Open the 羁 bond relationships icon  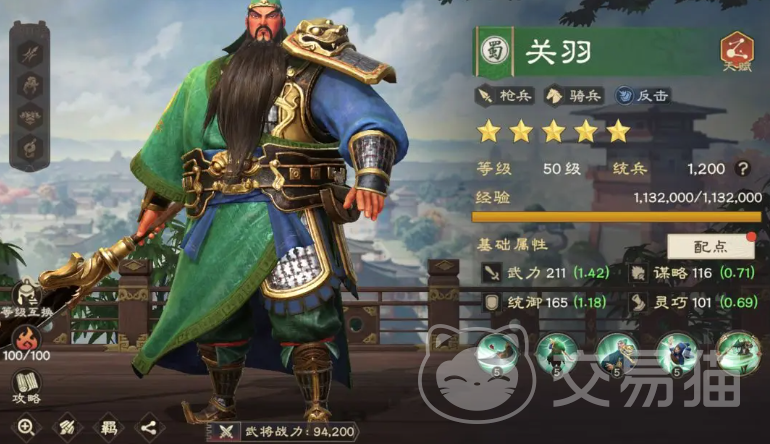pyautogui.click(x=108, y=427)
